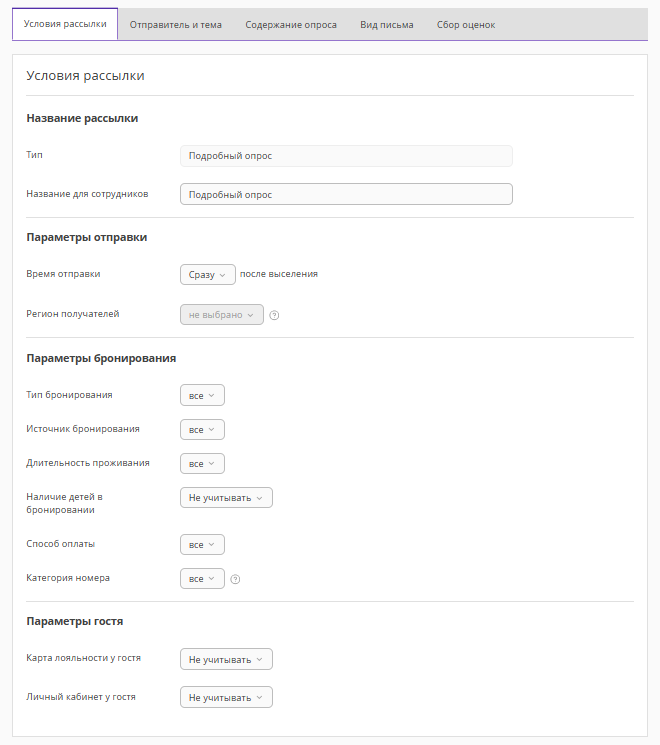The image size is (660, 745).
Task: Open Личный кабинет у гостя dropdown
Action: [226, 697]
